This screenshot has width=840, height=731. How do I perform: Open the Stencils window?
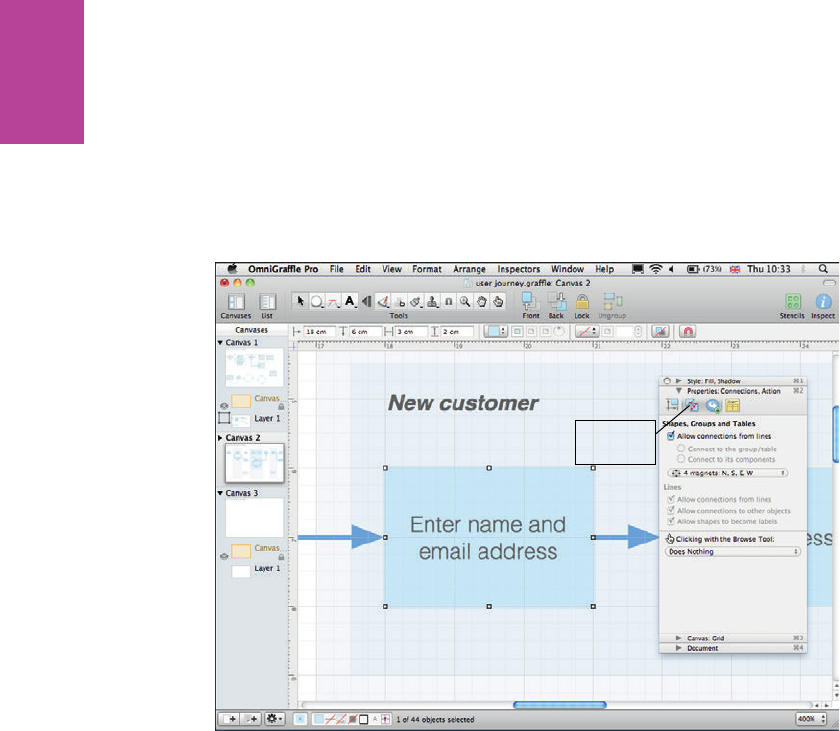792,306
